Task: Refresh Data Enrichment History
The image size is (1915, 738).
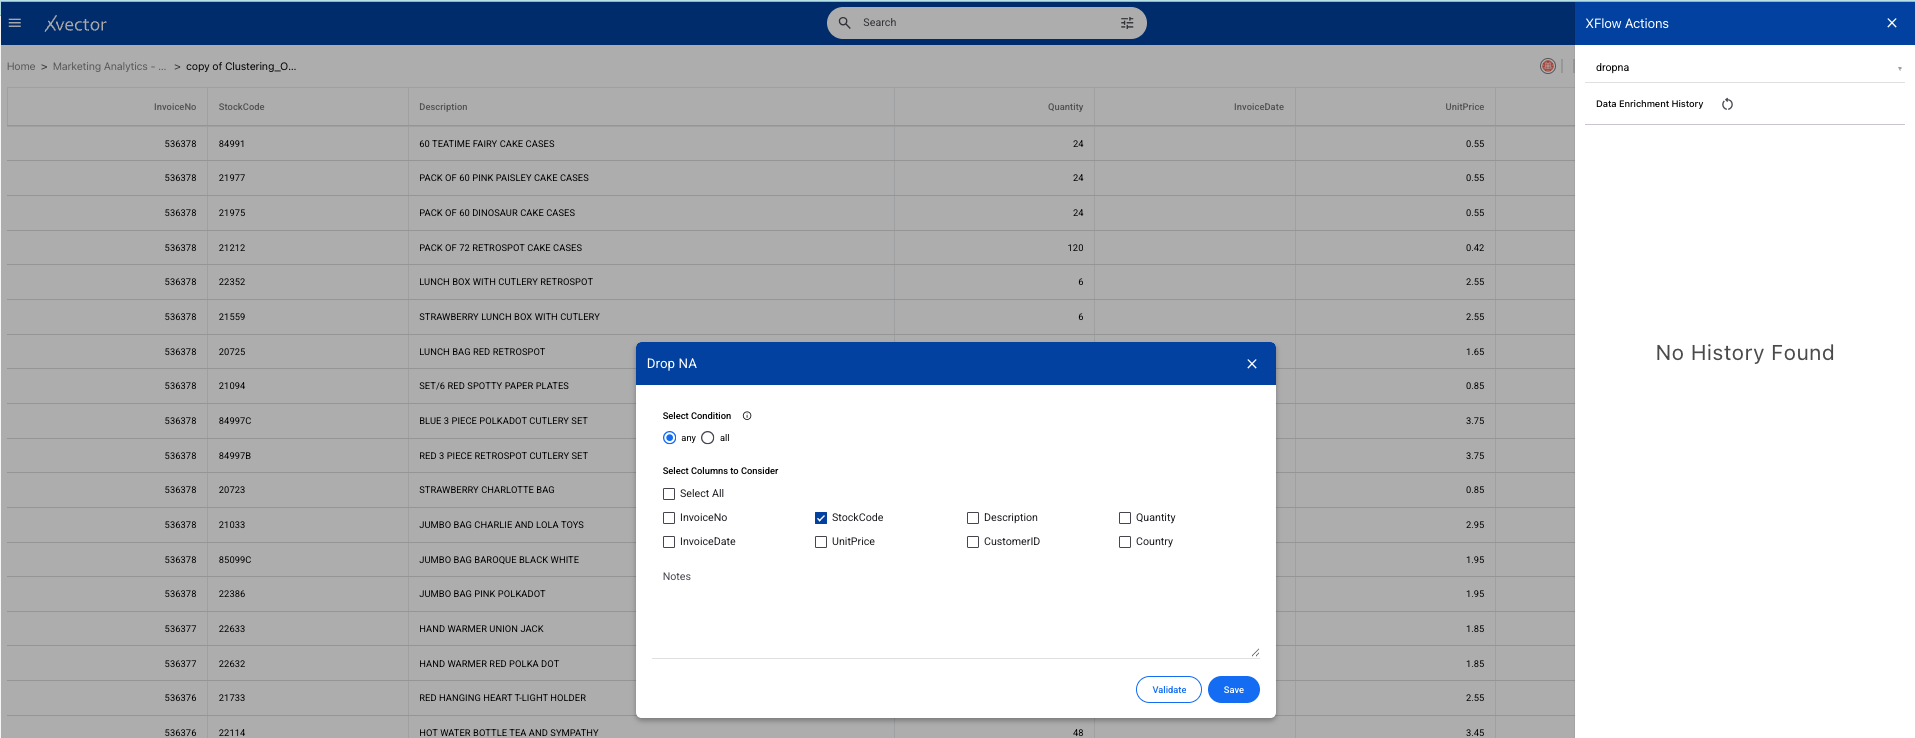Action: (1727, 104)
